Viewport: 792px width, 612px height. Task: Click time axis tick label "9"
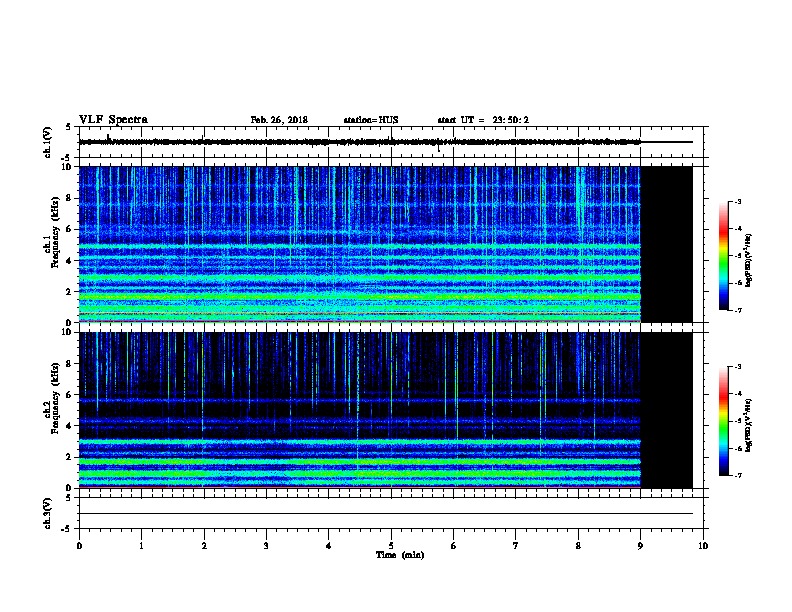coord(640,546)
